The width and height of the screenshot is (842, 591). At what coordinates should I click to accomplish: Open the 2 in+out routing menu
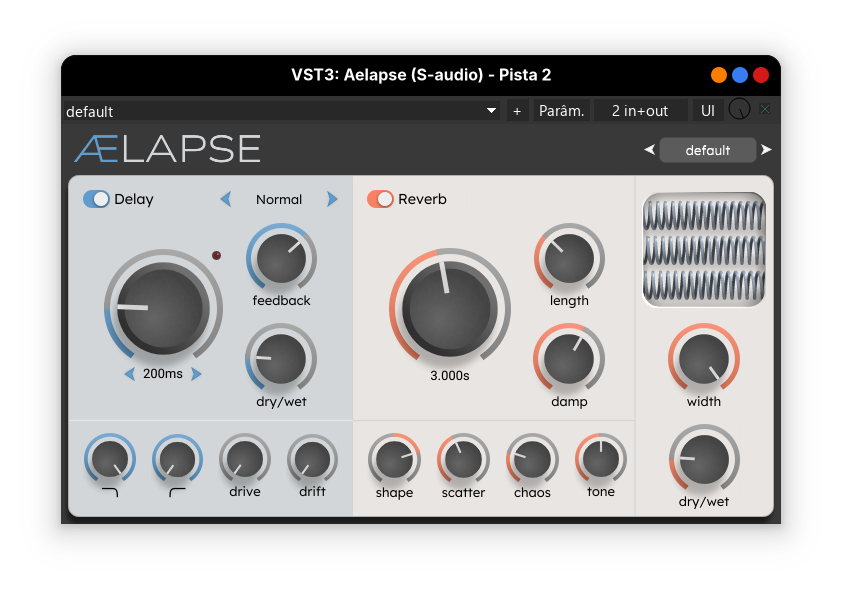point(640,110)
